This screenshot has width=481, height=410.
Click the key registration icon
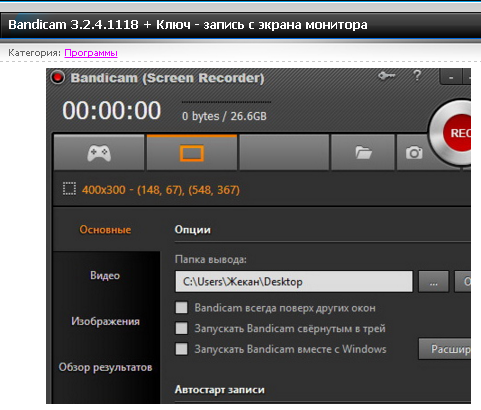pyautogui.click(x=386, y=76)
